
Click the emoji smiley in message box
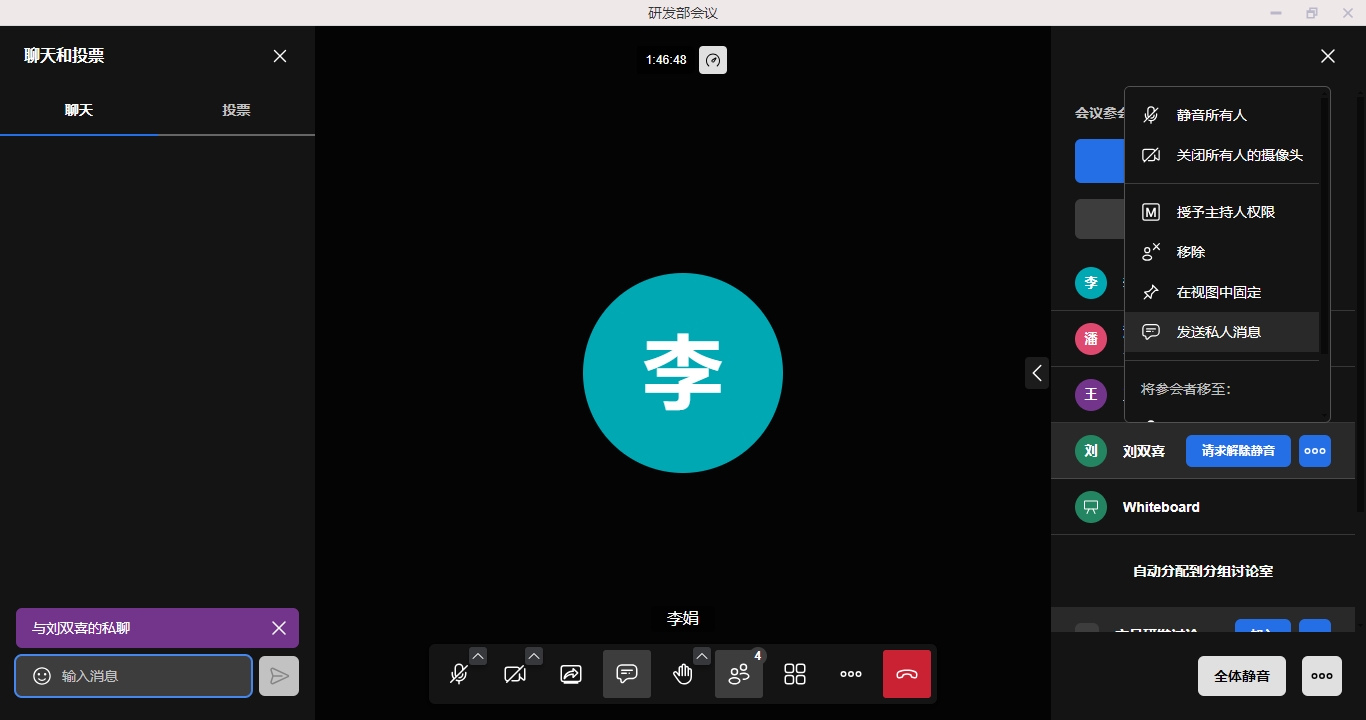point(42,676)
